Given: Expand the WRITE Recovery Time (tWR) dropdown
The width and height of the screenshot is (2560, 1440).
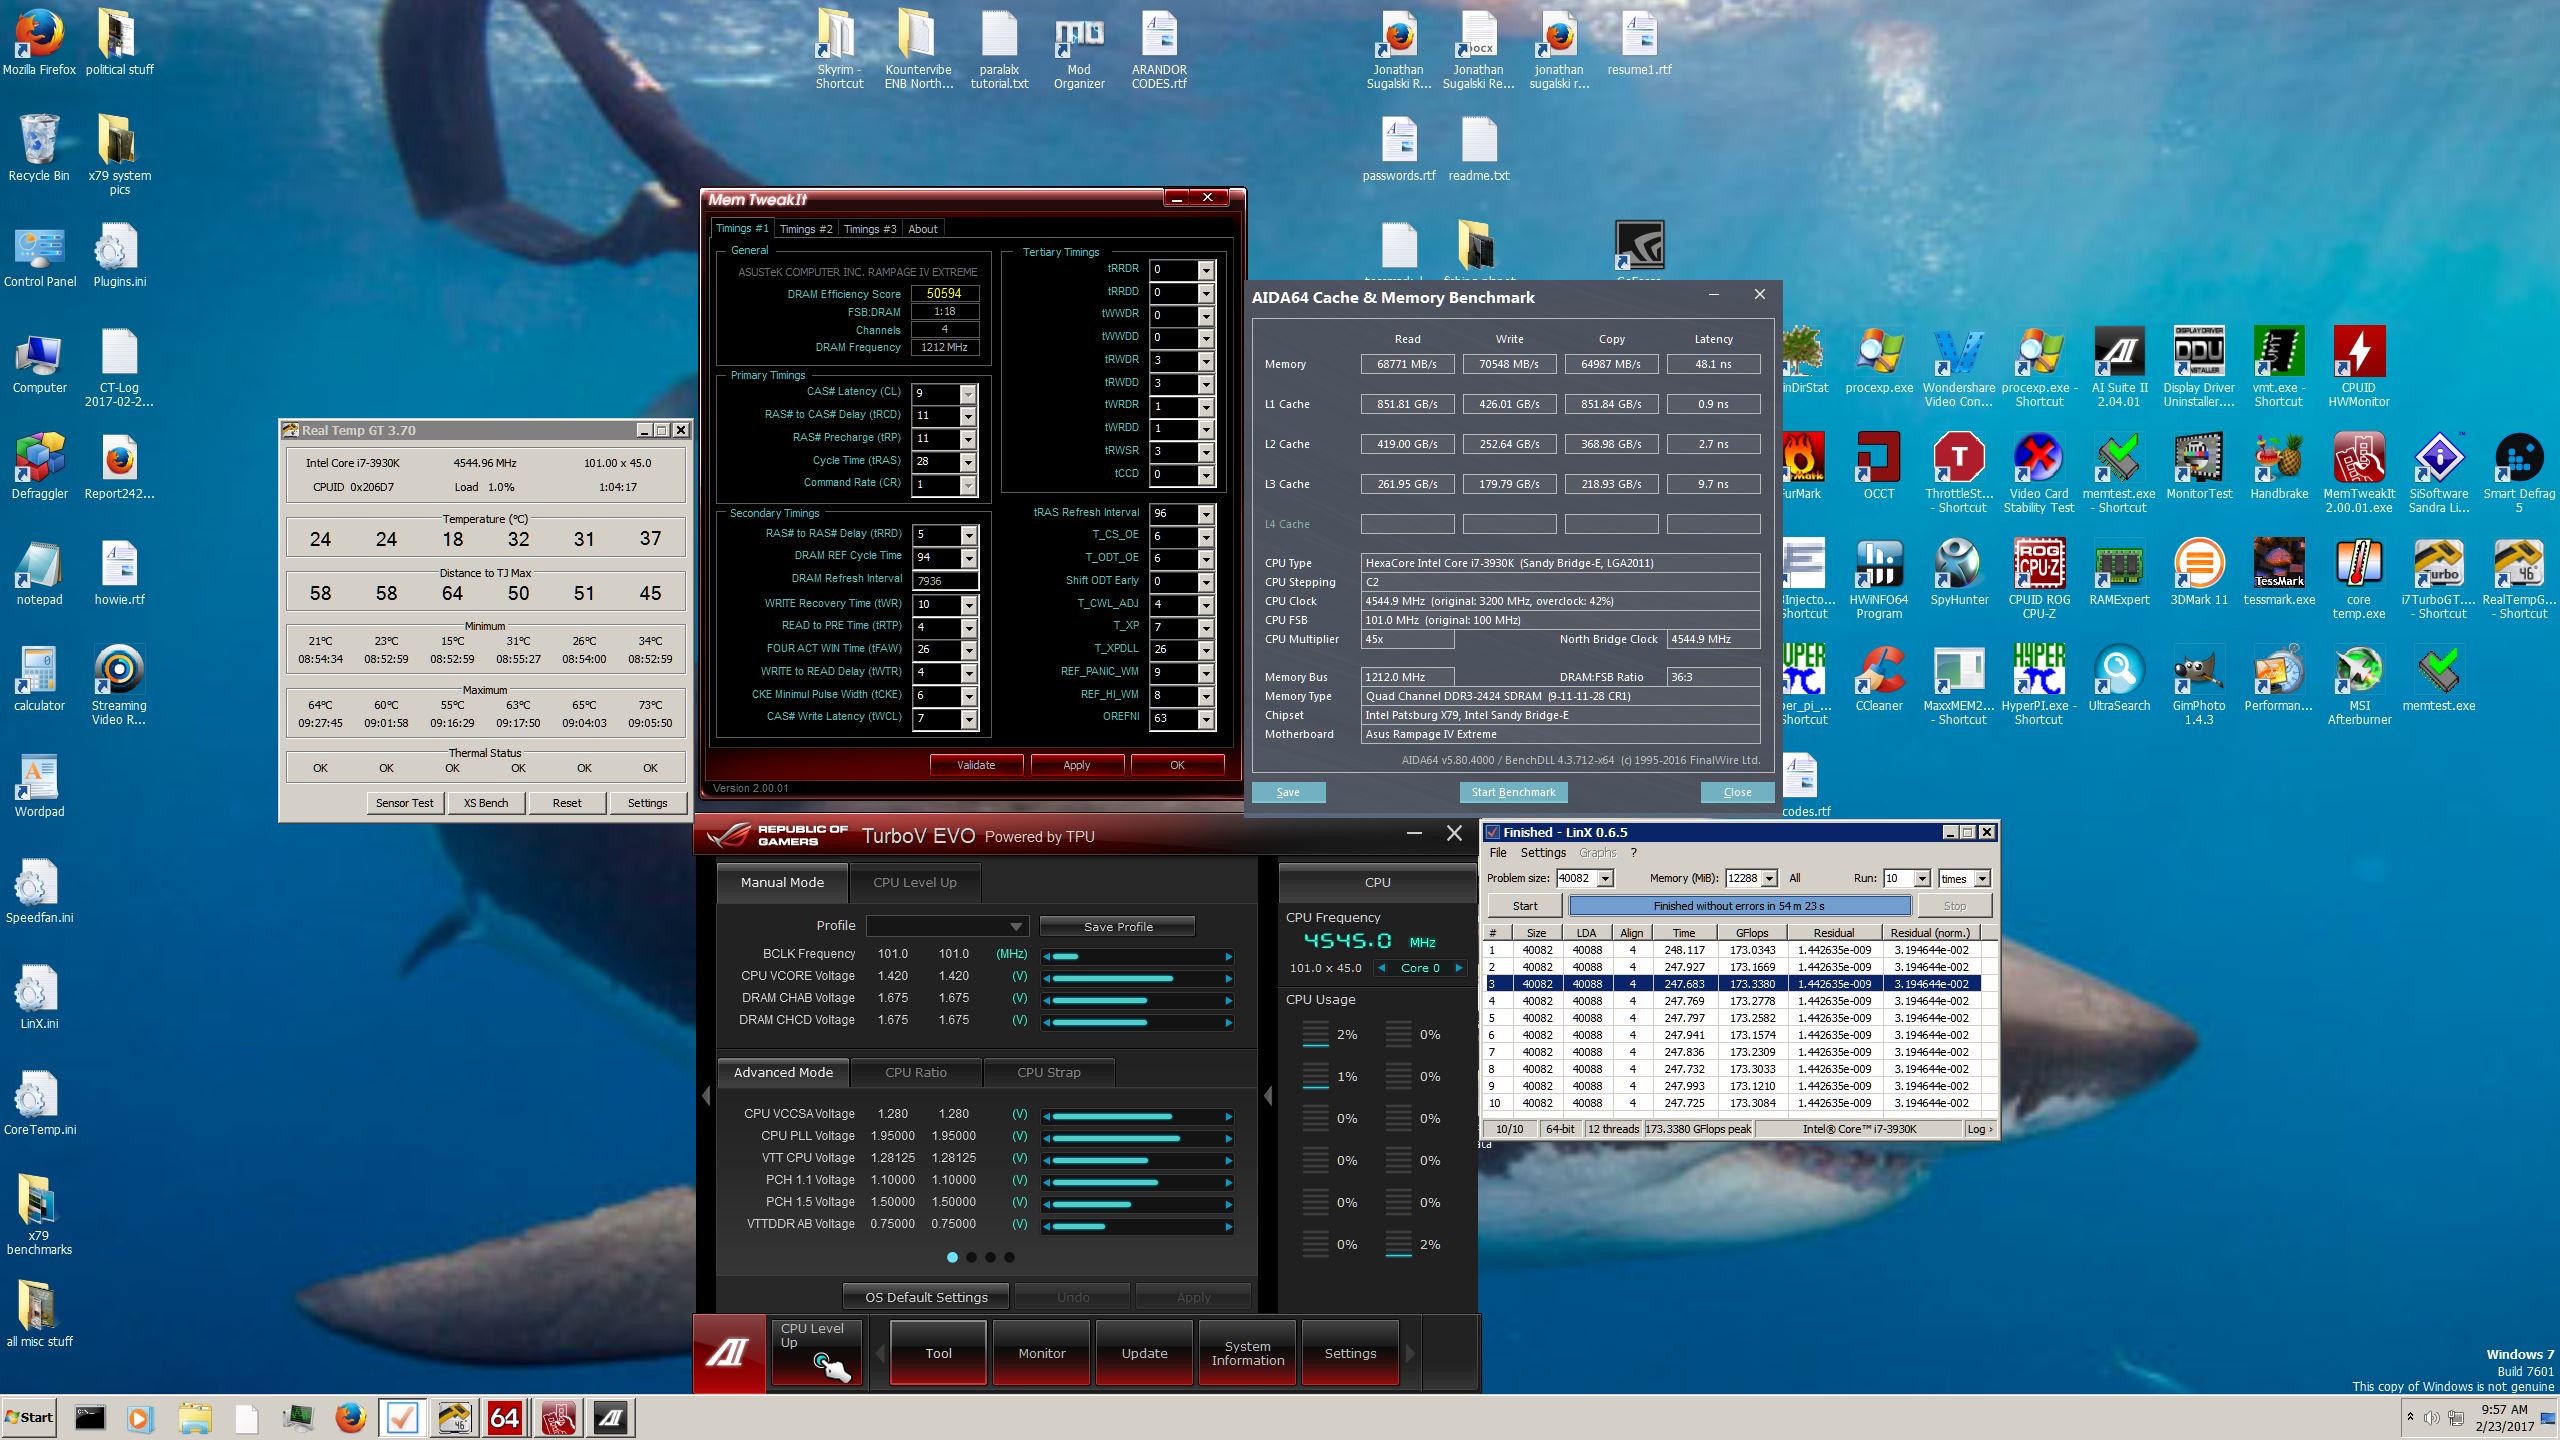Looking at the screenshot, I should 967,604.
